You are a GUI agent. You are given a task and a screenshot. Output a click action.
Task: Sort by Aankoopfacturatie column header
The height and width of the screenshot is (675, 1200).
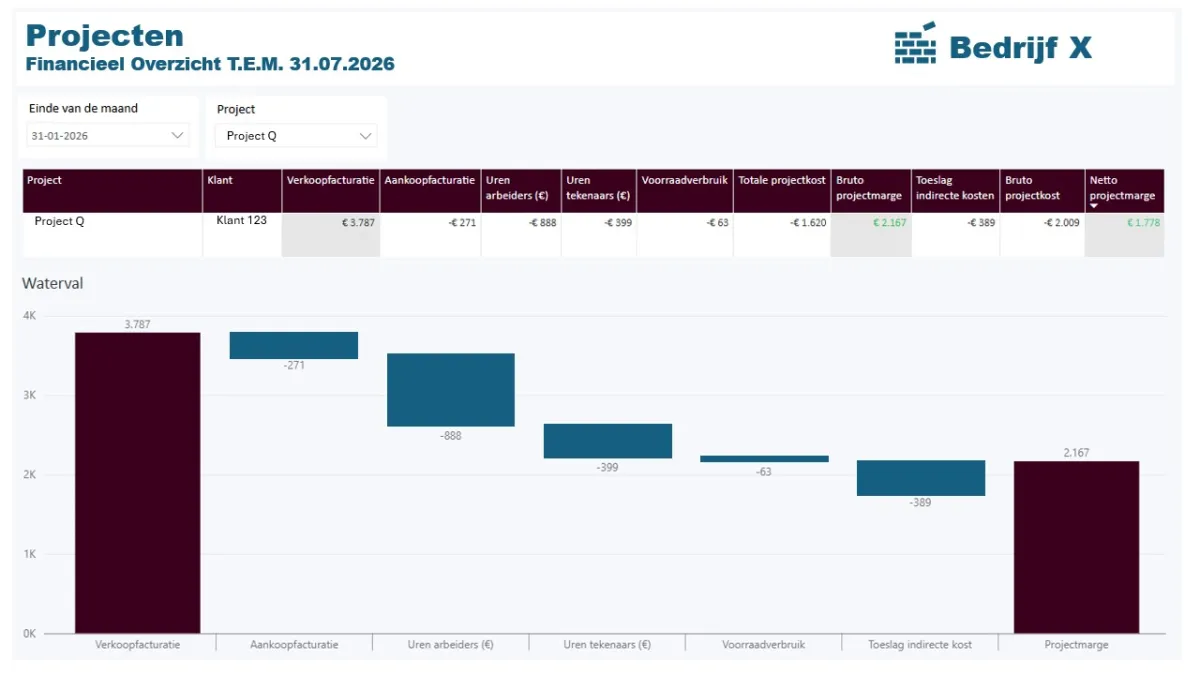click(x=429, y=181)
